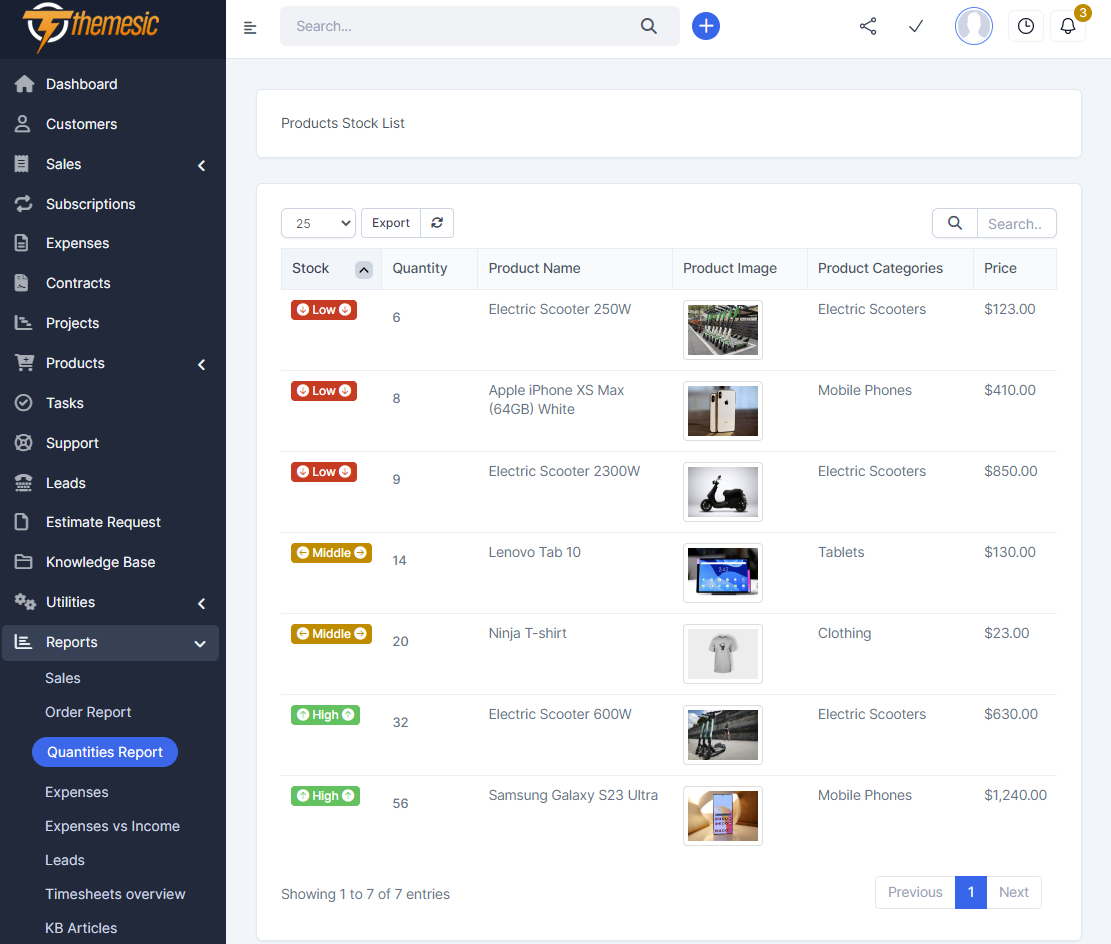
Task: Go to Next page of entries
Action: pyautogui.click(x=1013, y=892)
